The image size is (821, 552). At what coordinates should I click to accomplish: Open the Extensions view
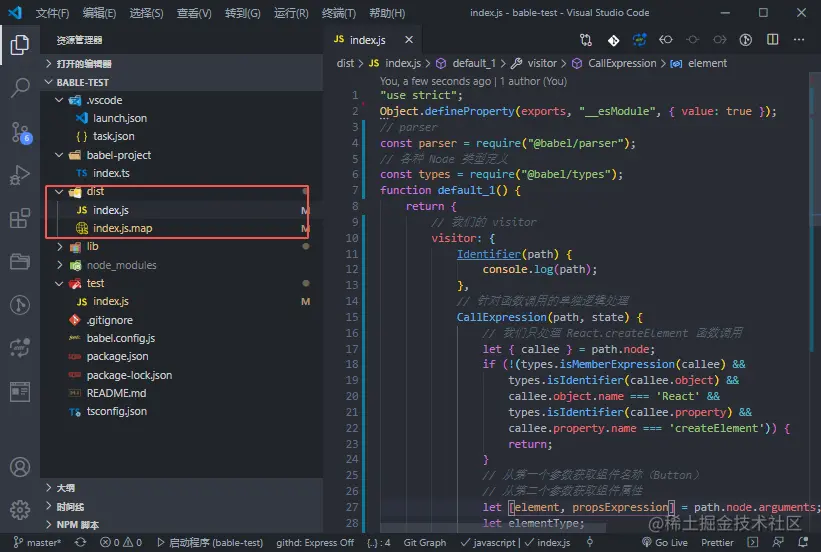click(x=20, y=218)
